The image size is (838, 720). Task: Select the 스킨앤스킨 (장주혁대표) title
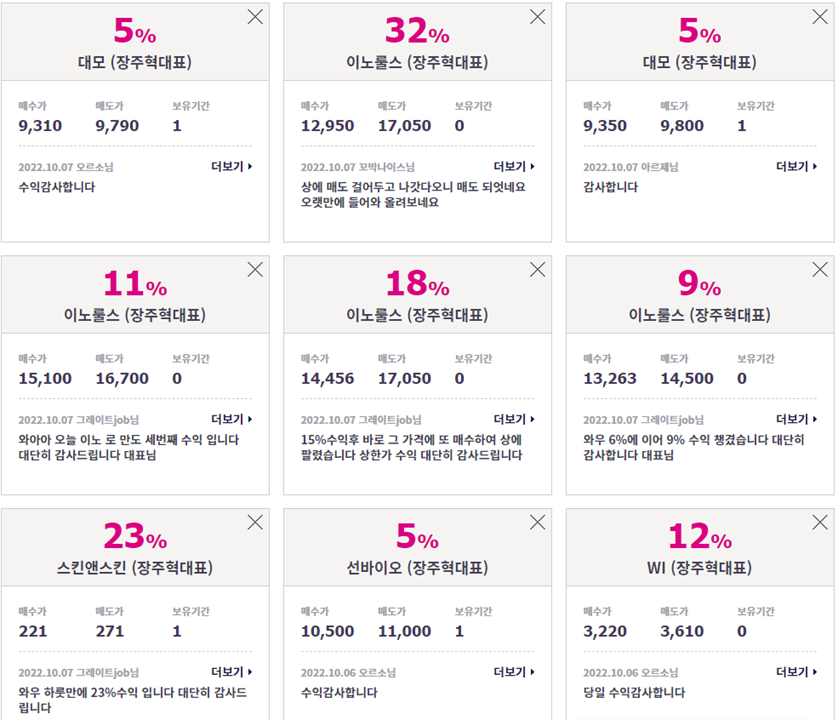(x=135, y=567)
